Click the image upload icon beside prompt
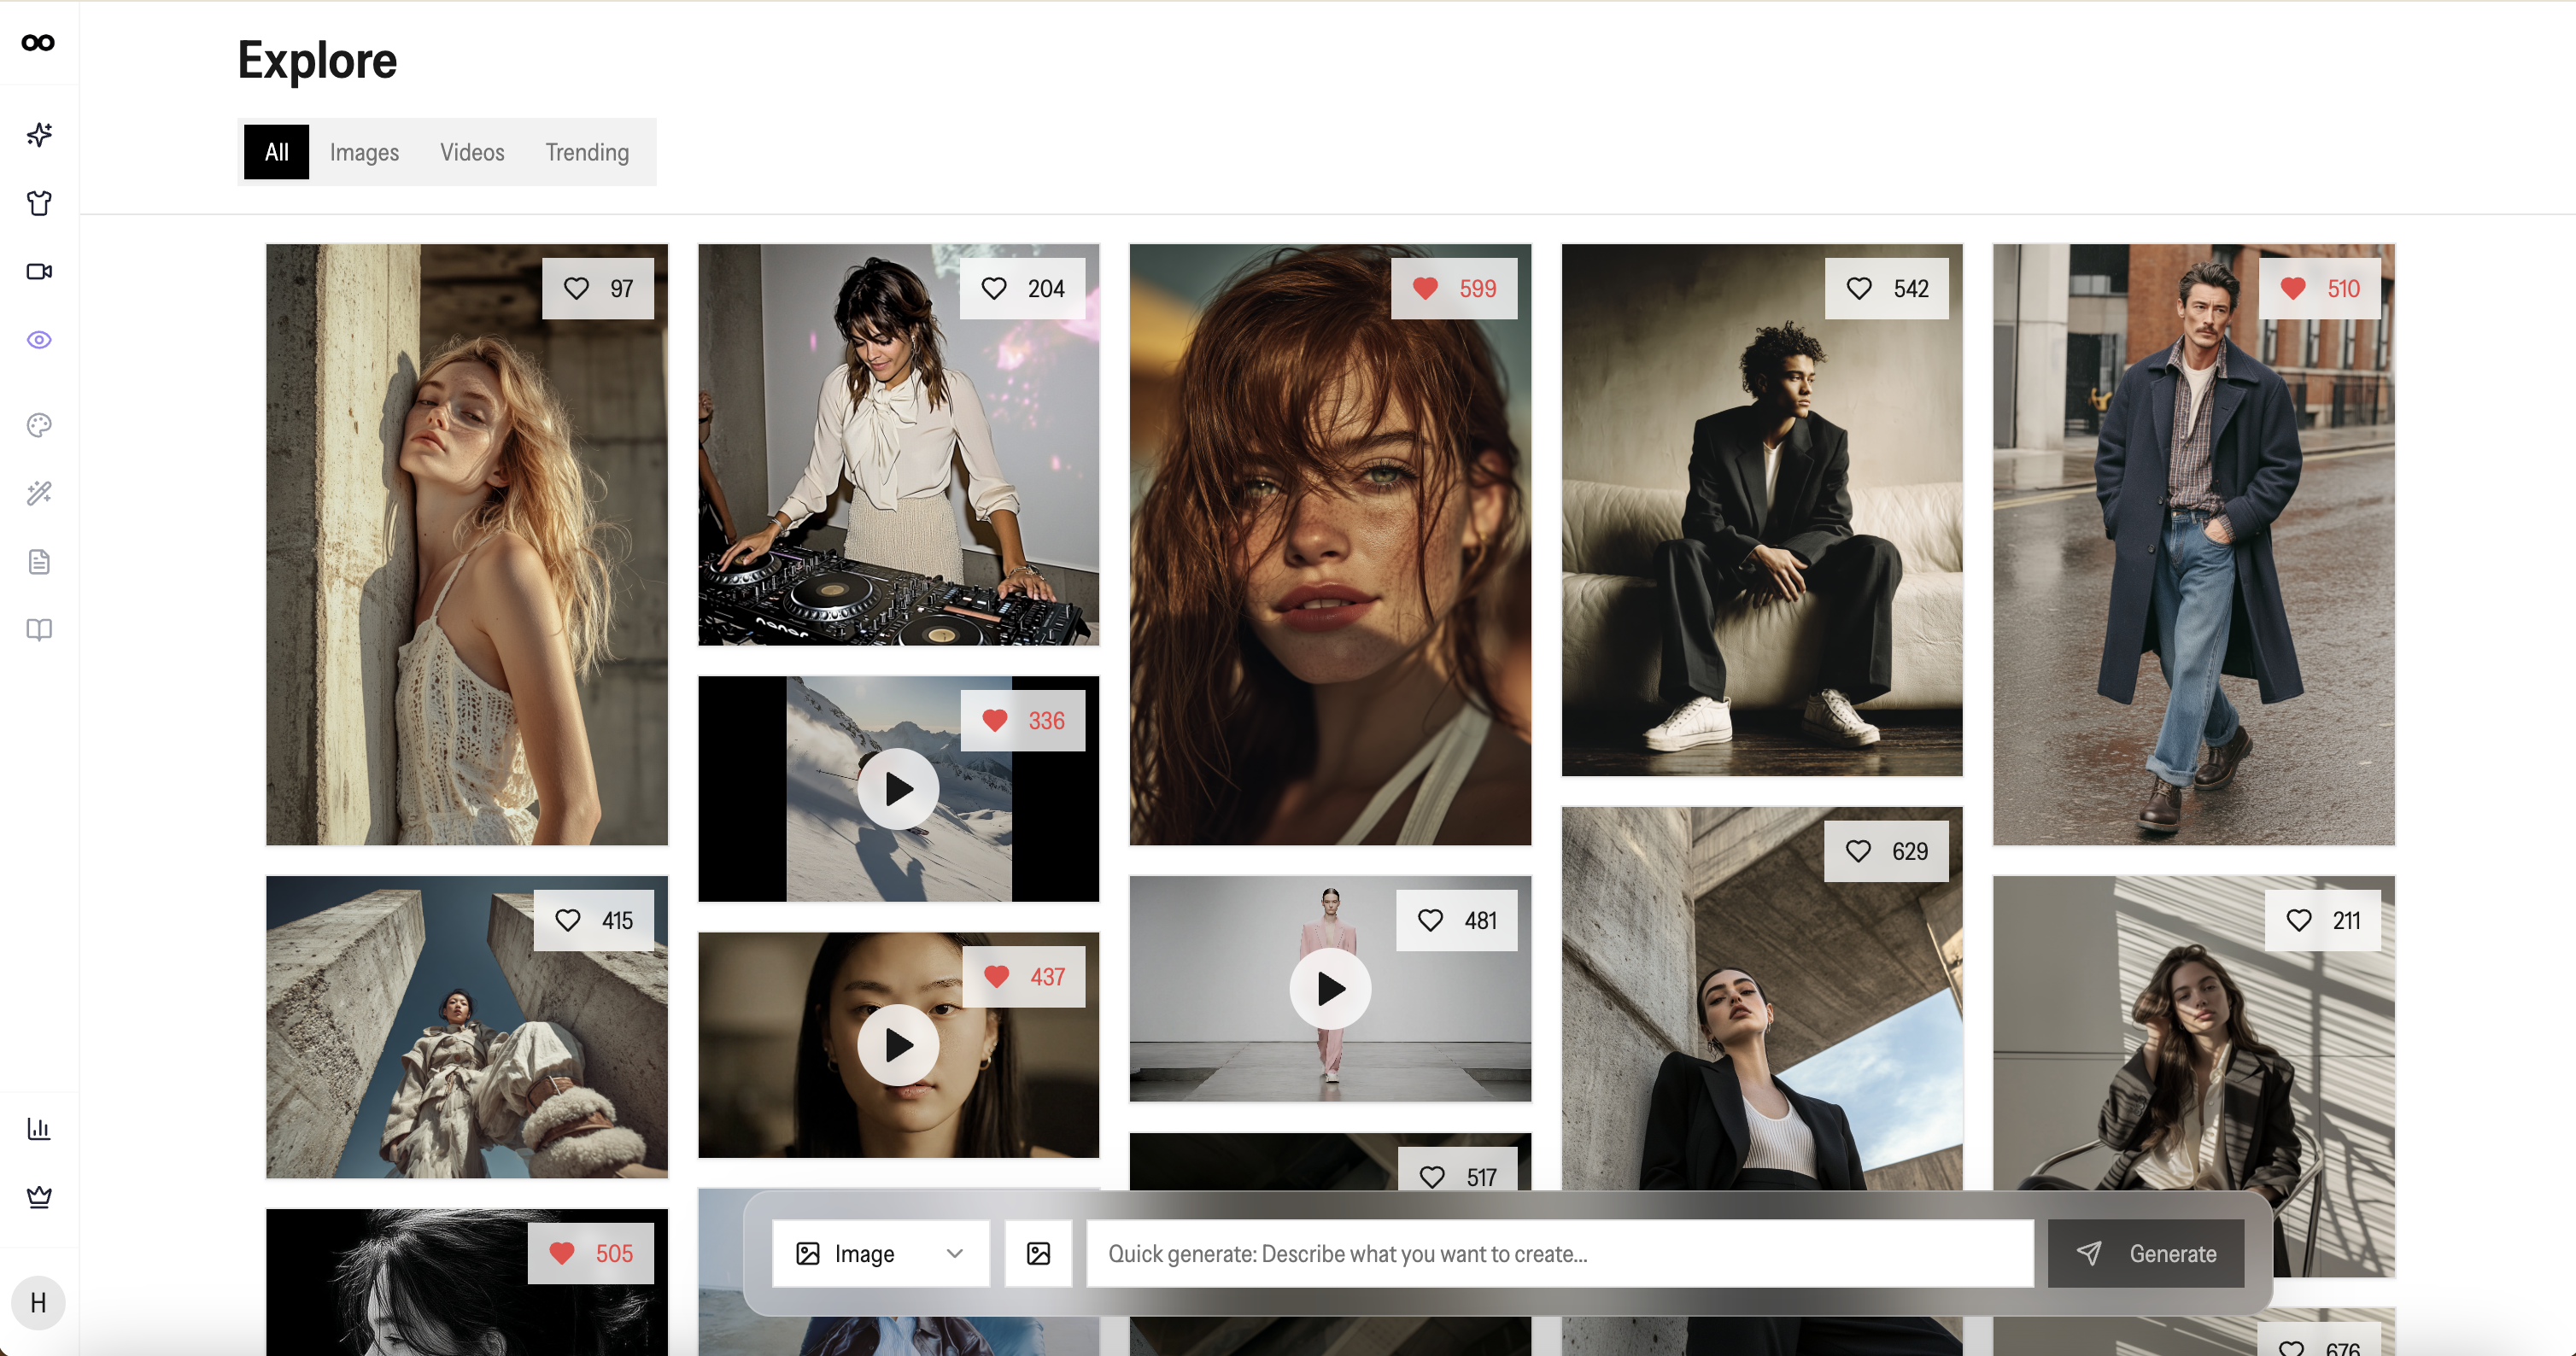The image size is (2576, 1356). click(1038, 1253)
